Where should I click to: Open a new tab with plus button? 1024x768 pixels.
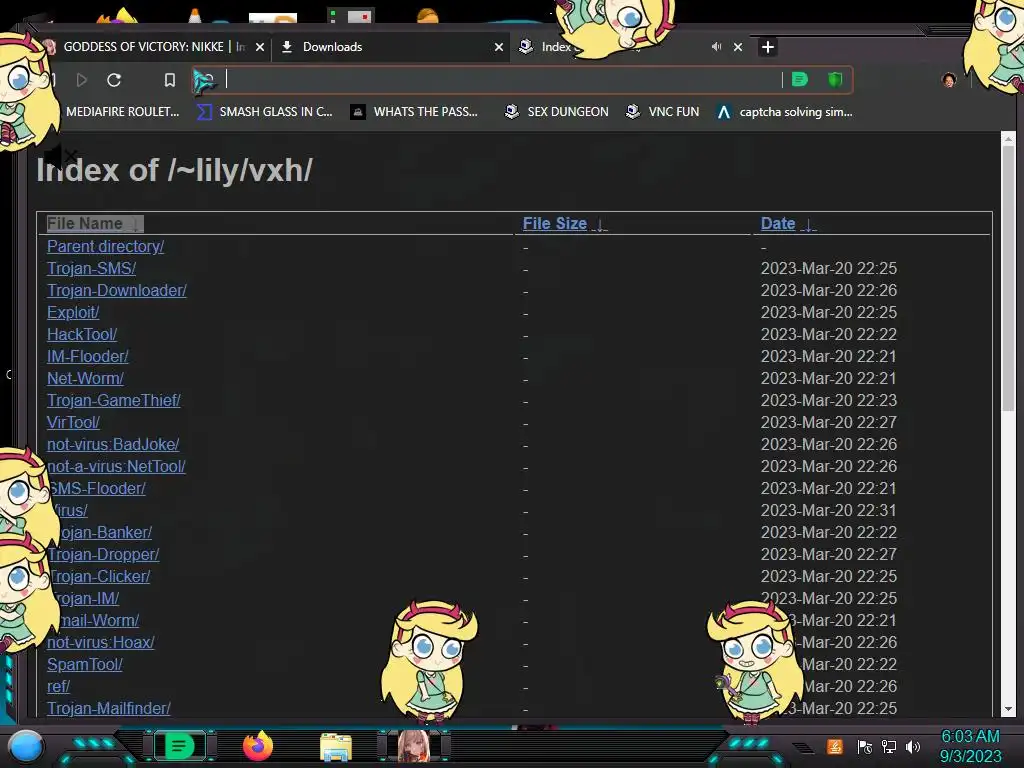768,47
